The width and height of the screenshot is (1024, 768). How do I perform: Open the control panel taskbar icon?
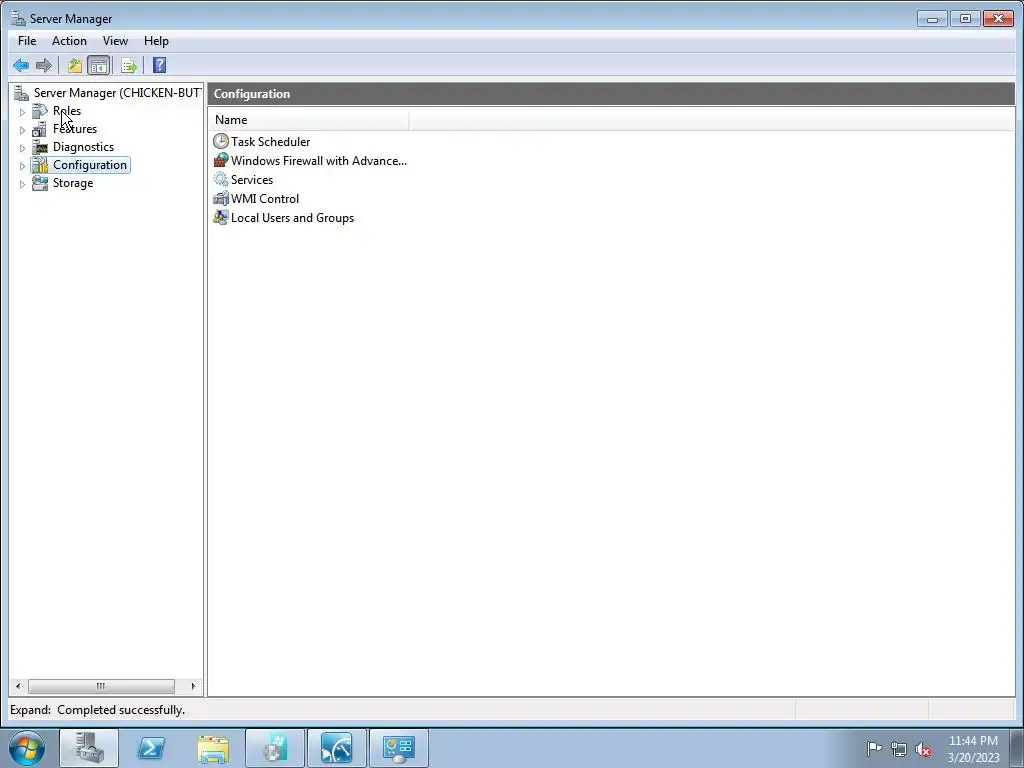(399, 748)
